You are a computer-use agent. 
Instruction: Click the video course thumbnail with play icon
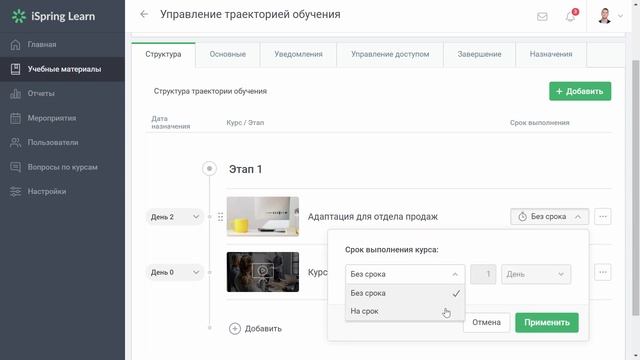(263, 272)
